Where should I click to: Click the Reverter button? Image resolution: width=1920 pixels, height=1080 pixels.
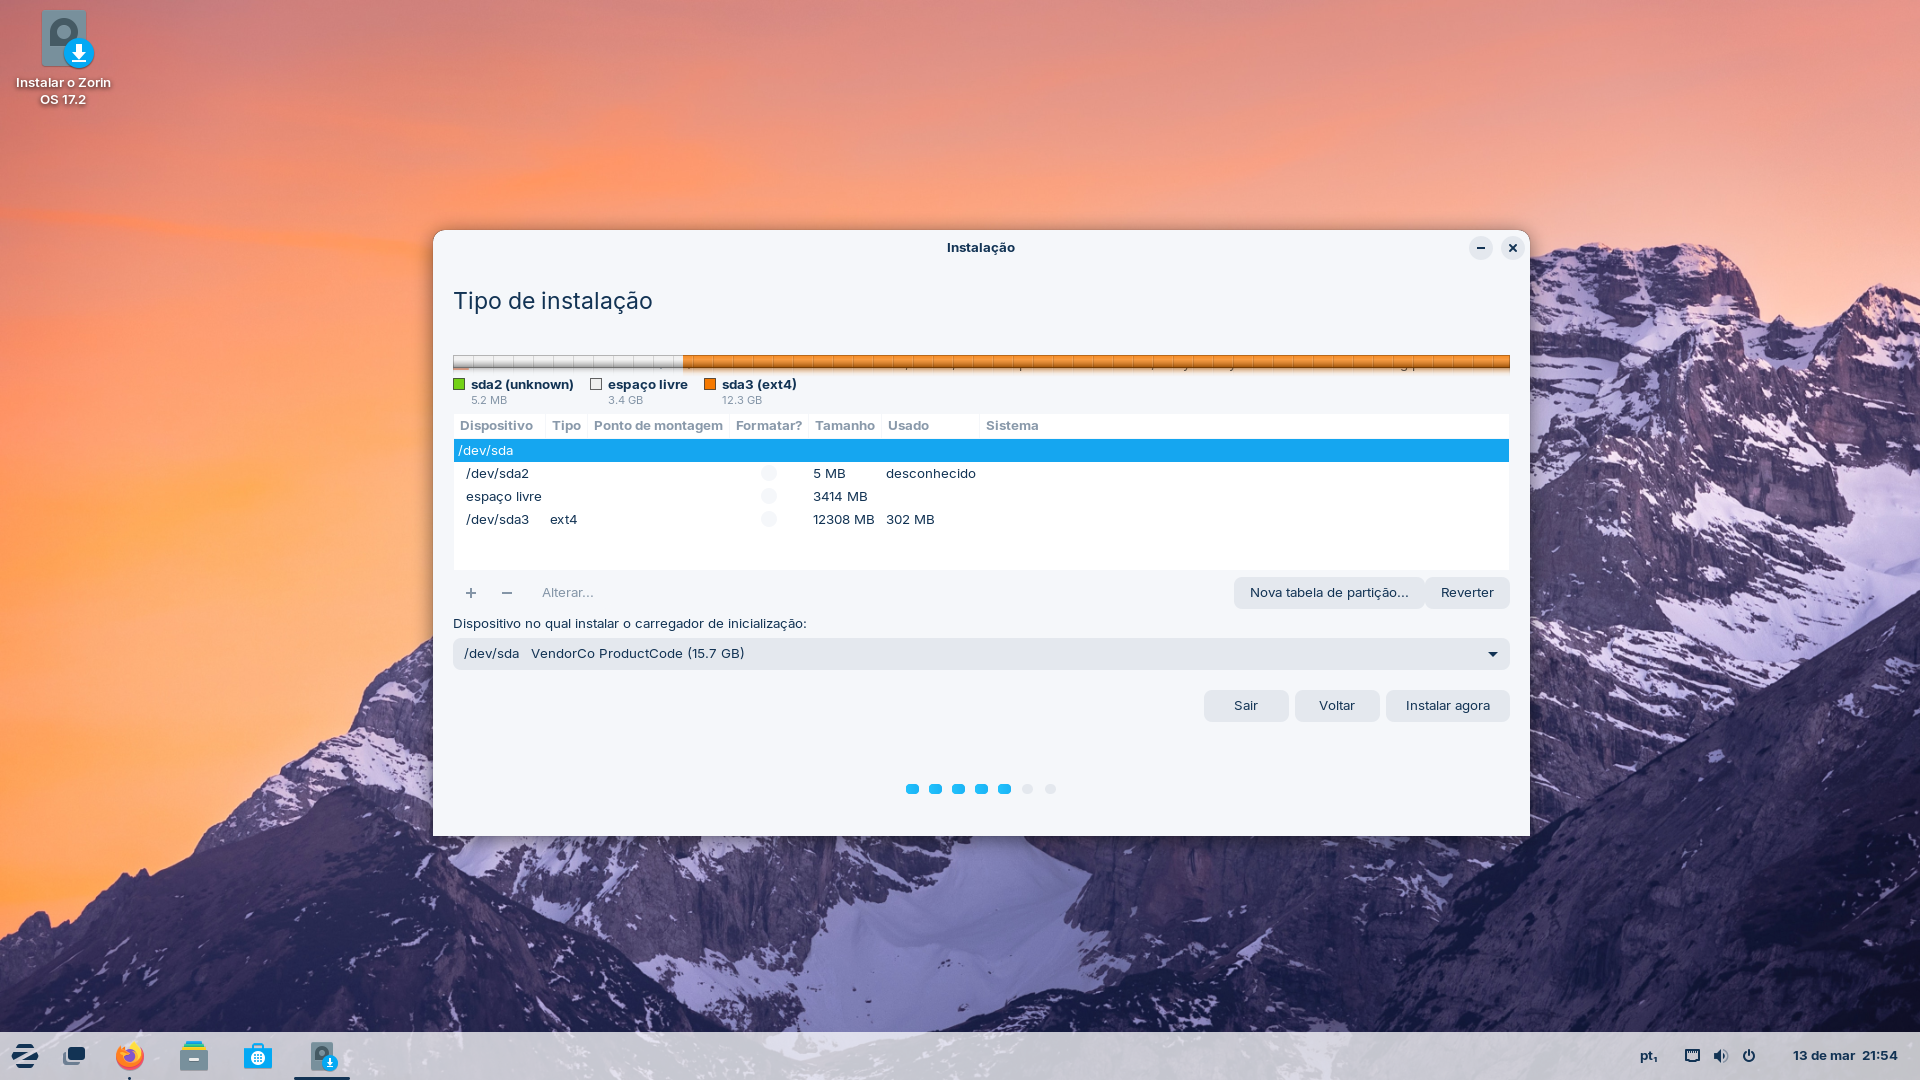point(1467,593)
